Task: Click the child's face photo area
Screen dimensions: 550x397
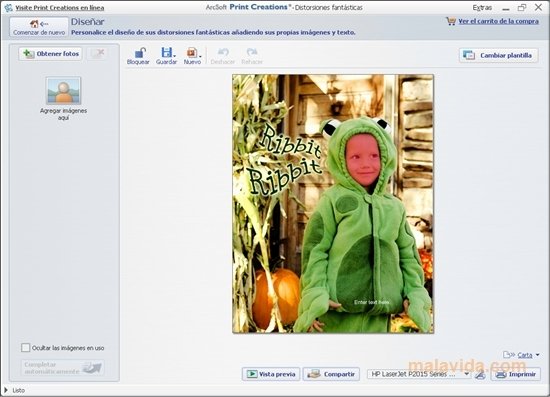Action: (363, 161)
